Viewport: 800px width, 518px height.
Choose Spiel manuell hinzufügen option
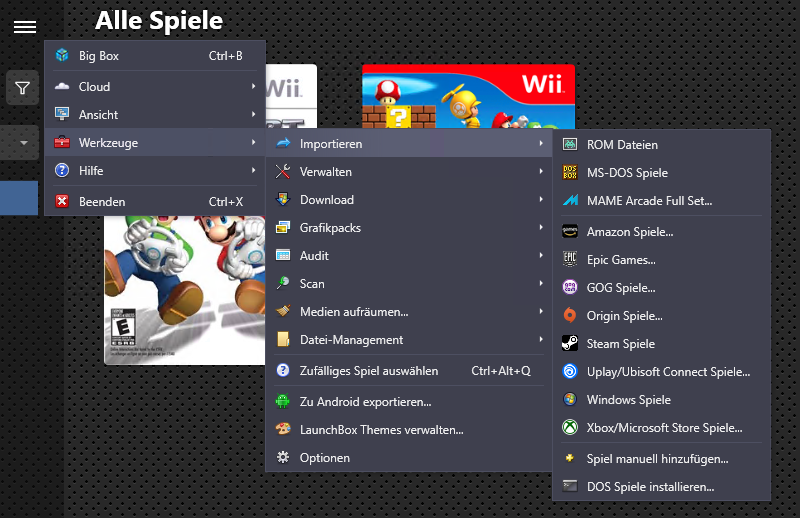point(657,459)
